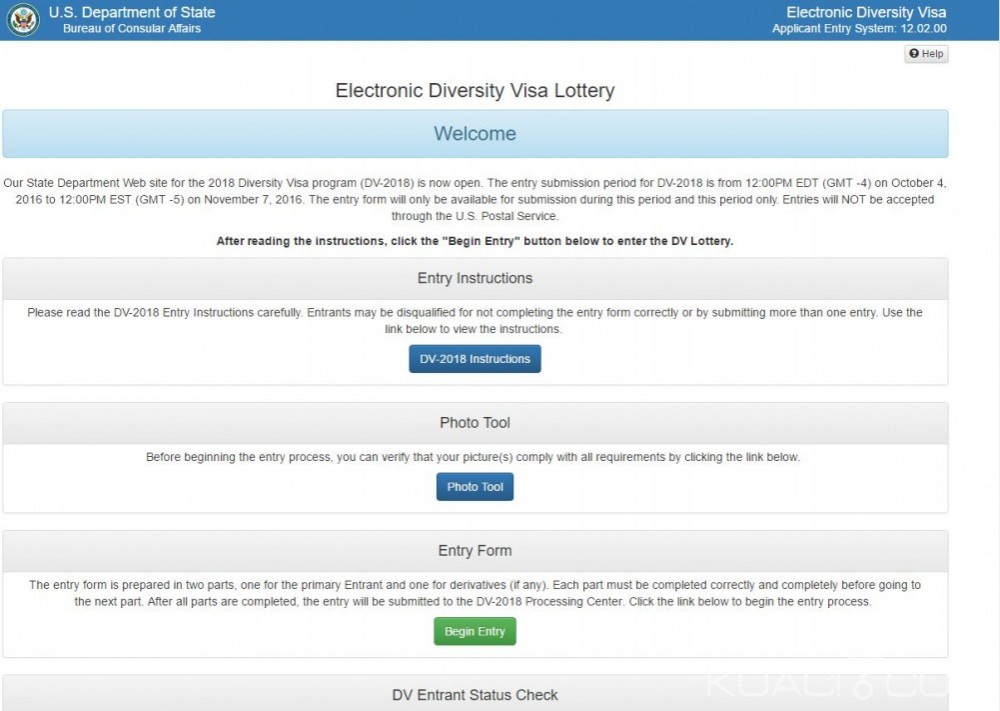The width and height of the screenshot is (1000, 711).
Task: Open the Help button label
Action: click(x=932, y=54)
